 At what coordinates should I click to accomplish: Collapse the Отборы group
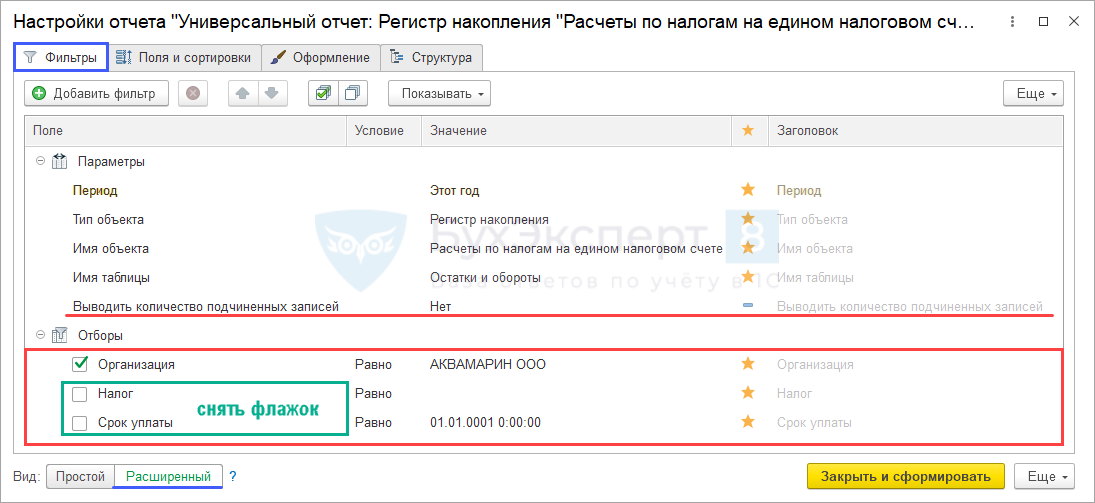point(40,336)
